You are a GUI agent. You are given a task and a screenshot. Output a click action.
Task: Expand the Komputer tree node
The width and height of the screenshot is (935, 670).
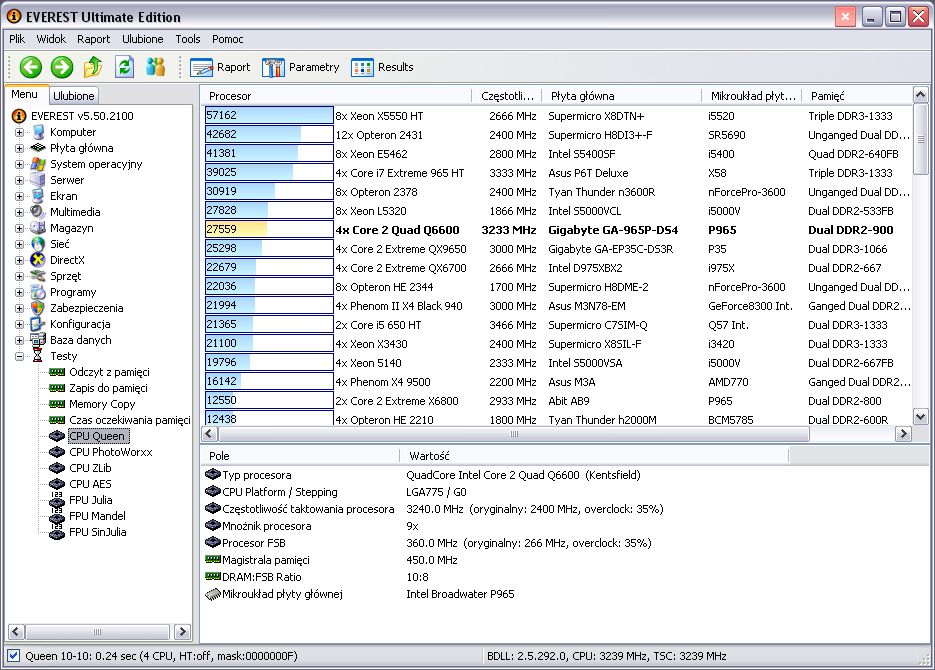coord(19,132)
